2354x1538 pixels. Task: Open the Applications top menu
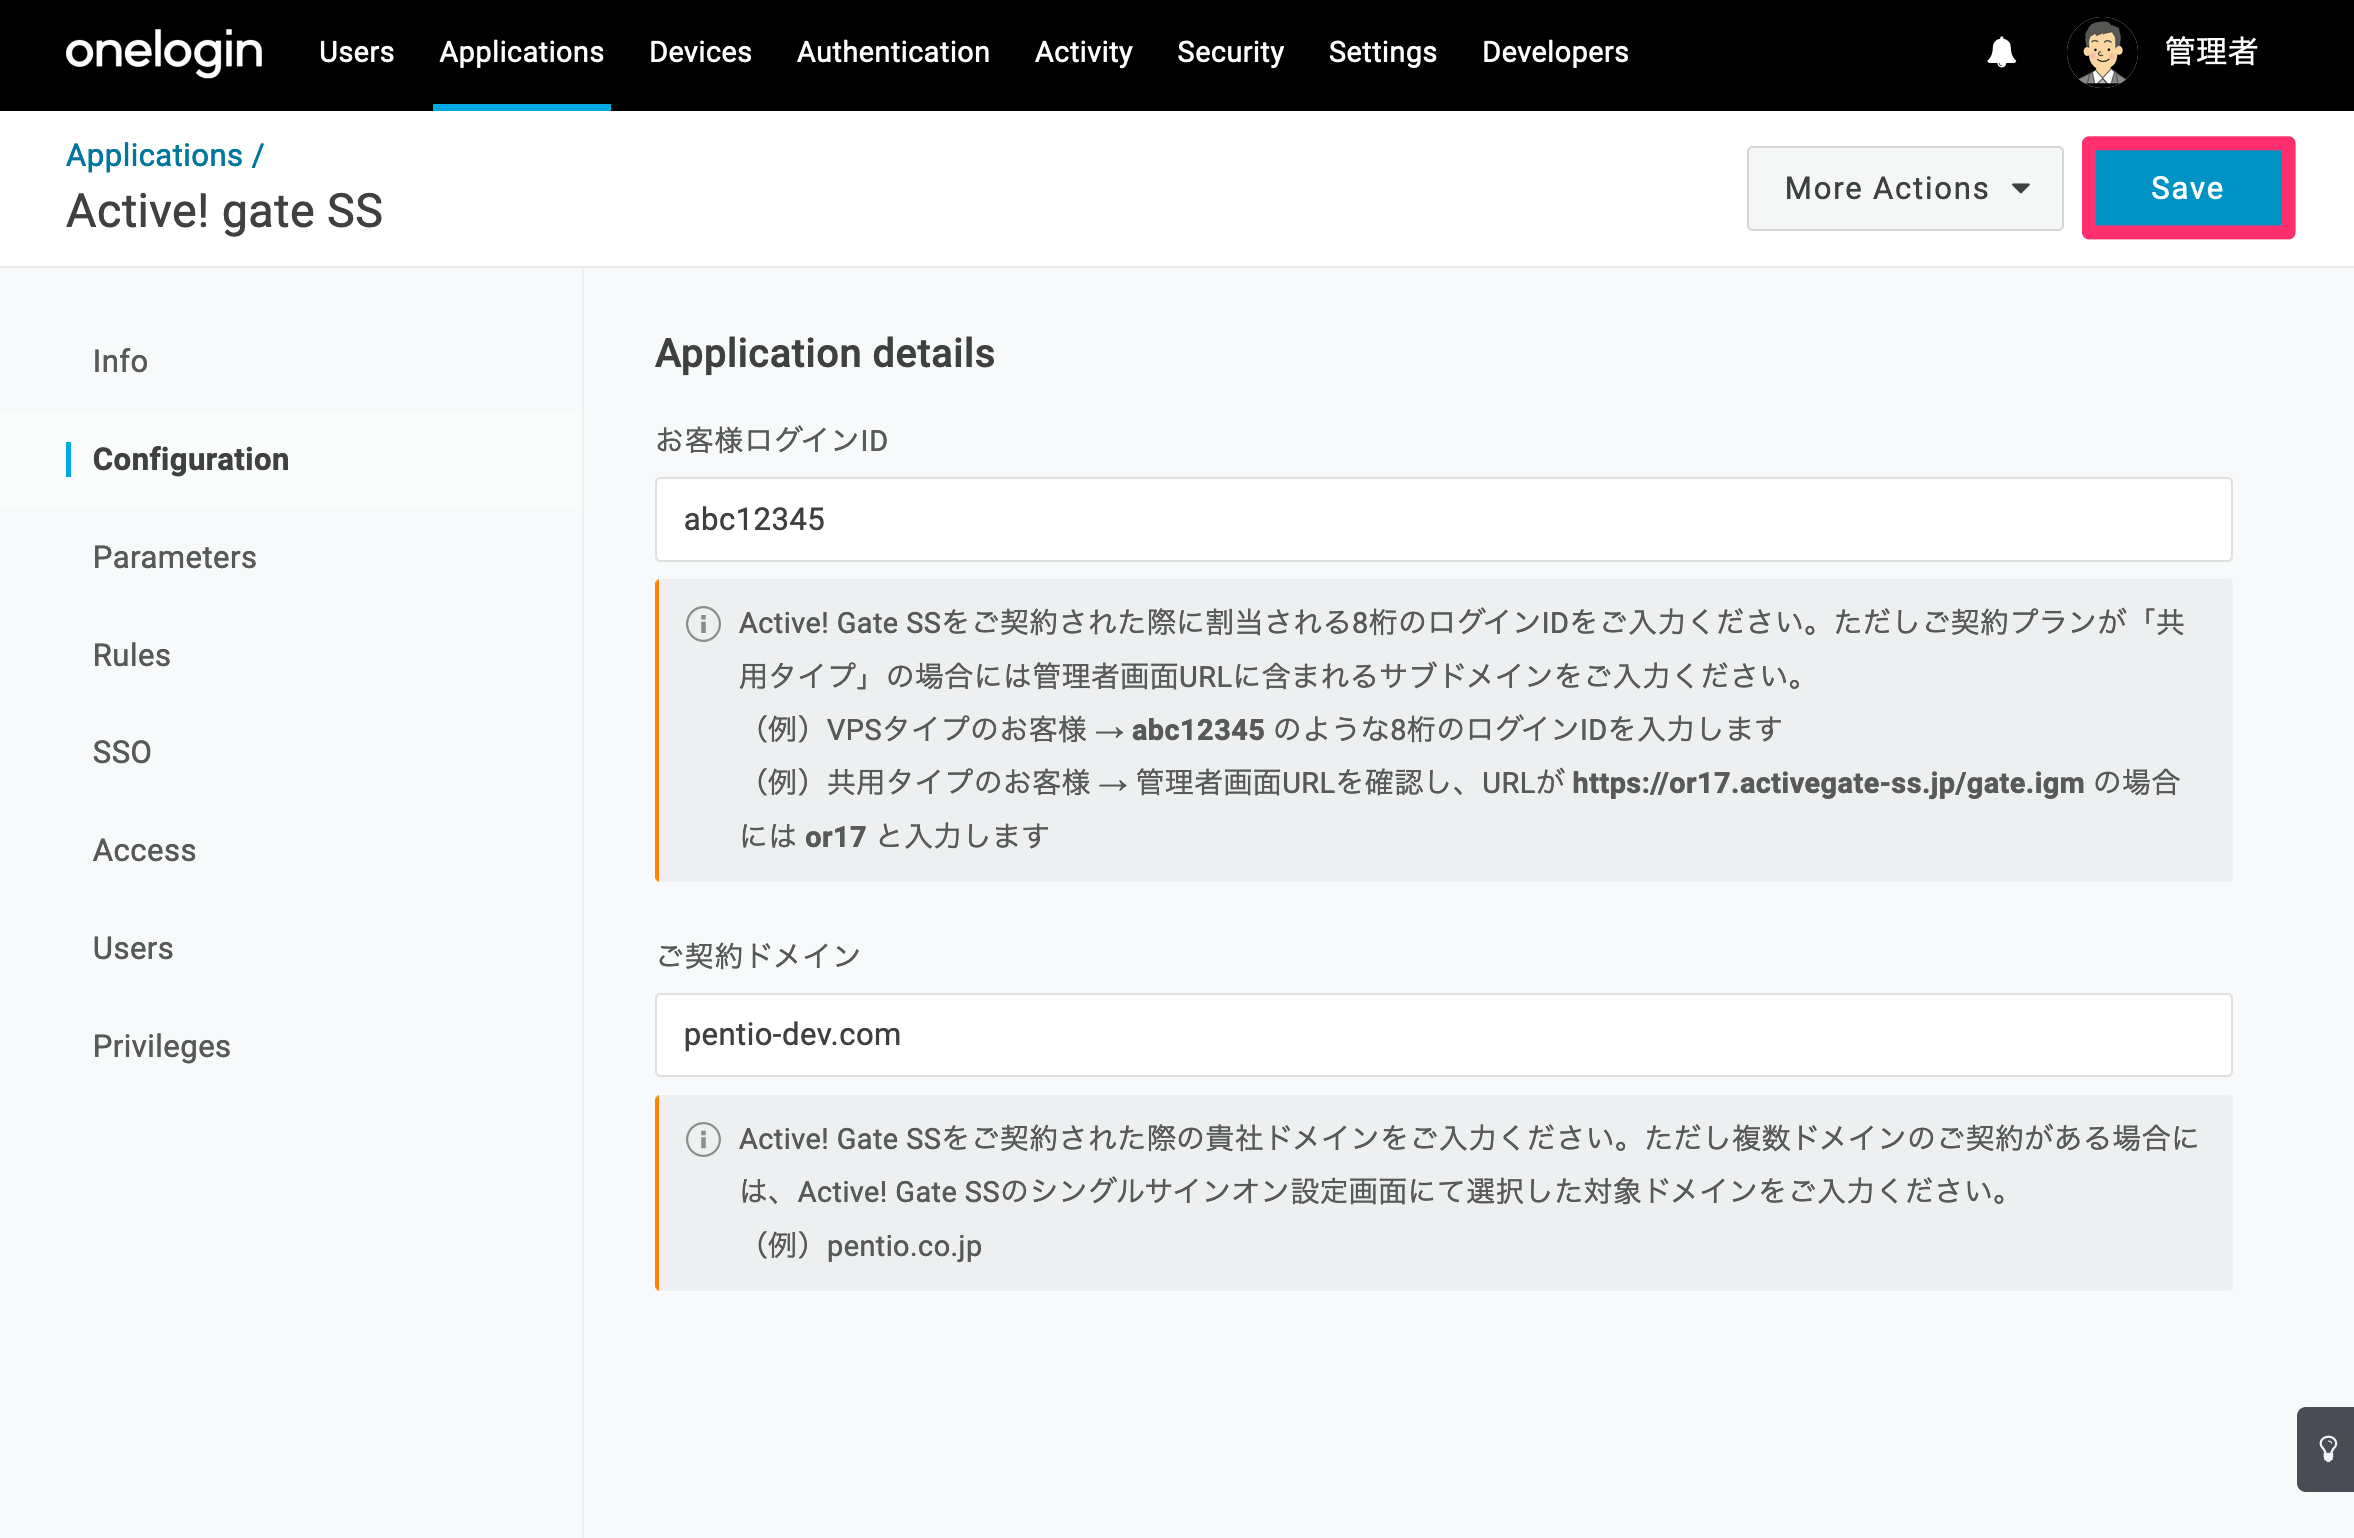point(522,52)
